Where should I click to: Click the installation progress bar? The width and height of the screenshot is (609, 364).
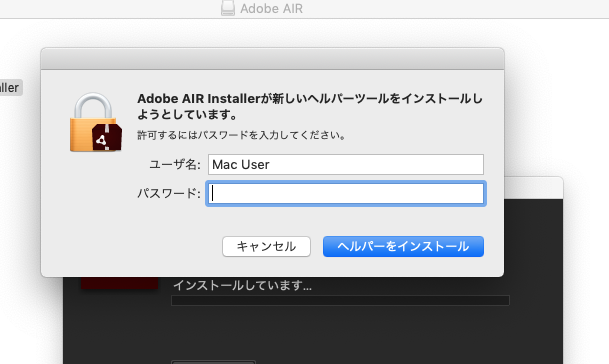[x=340, y=300]
